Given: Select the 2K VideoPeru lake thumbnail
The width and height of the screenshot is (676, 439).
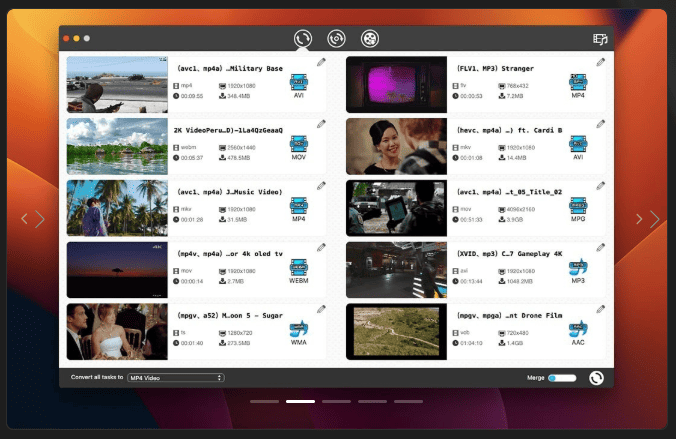Looking at the screenshot, I should click(117, 147).
